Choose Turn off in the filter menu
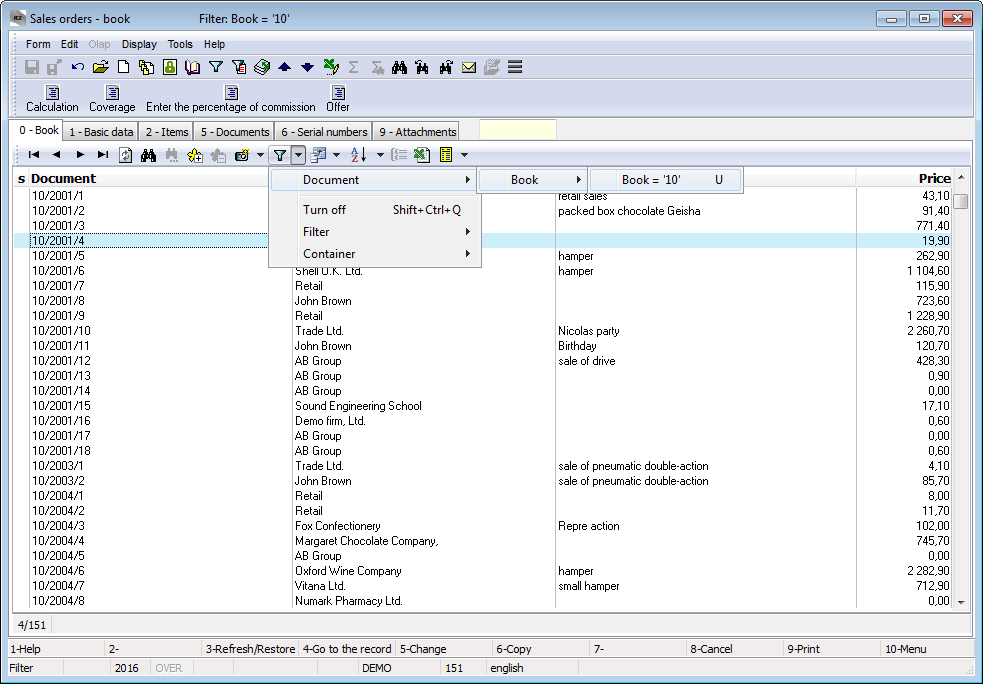This screenshot has width=983, height=684. 324,210
